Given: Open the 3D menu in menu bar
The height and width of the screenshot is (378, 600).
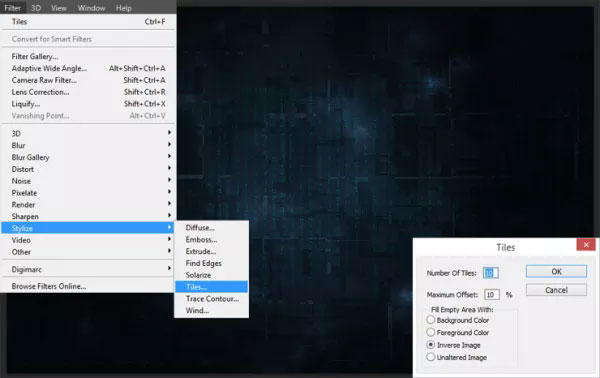Looking at the screenshot, I should pyautogui.click(x=36, y=8).
